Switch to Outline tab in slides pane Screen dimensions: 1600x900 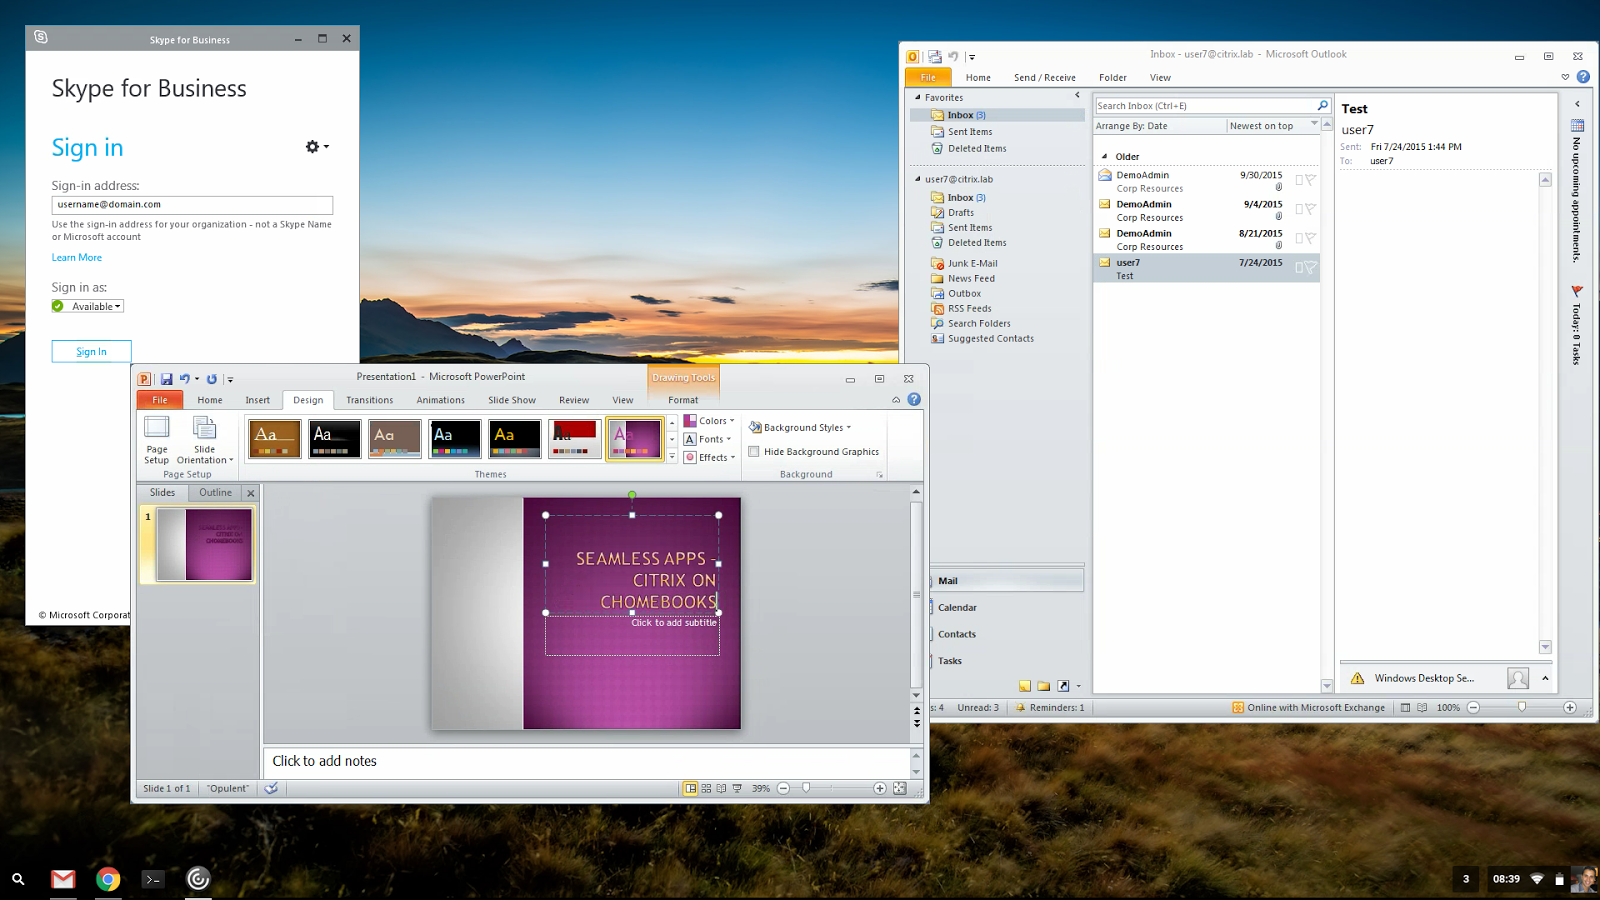coord(215,492)
